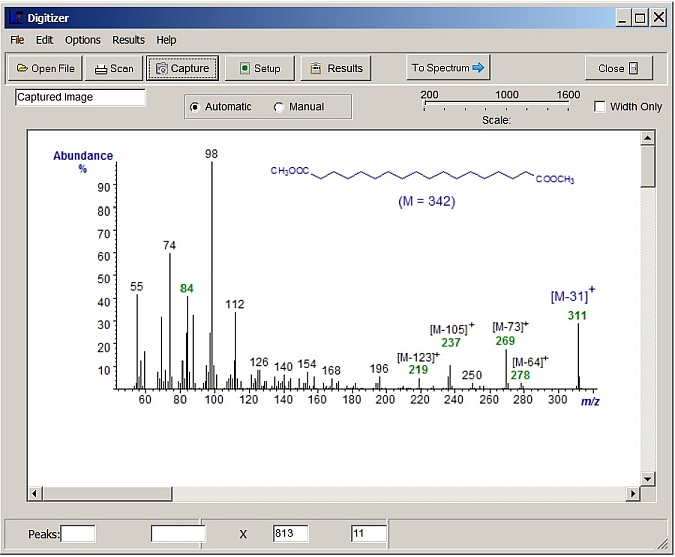Show the Results clipboard button
Viewport: 675px width, 557px height.
pos(335,68)
